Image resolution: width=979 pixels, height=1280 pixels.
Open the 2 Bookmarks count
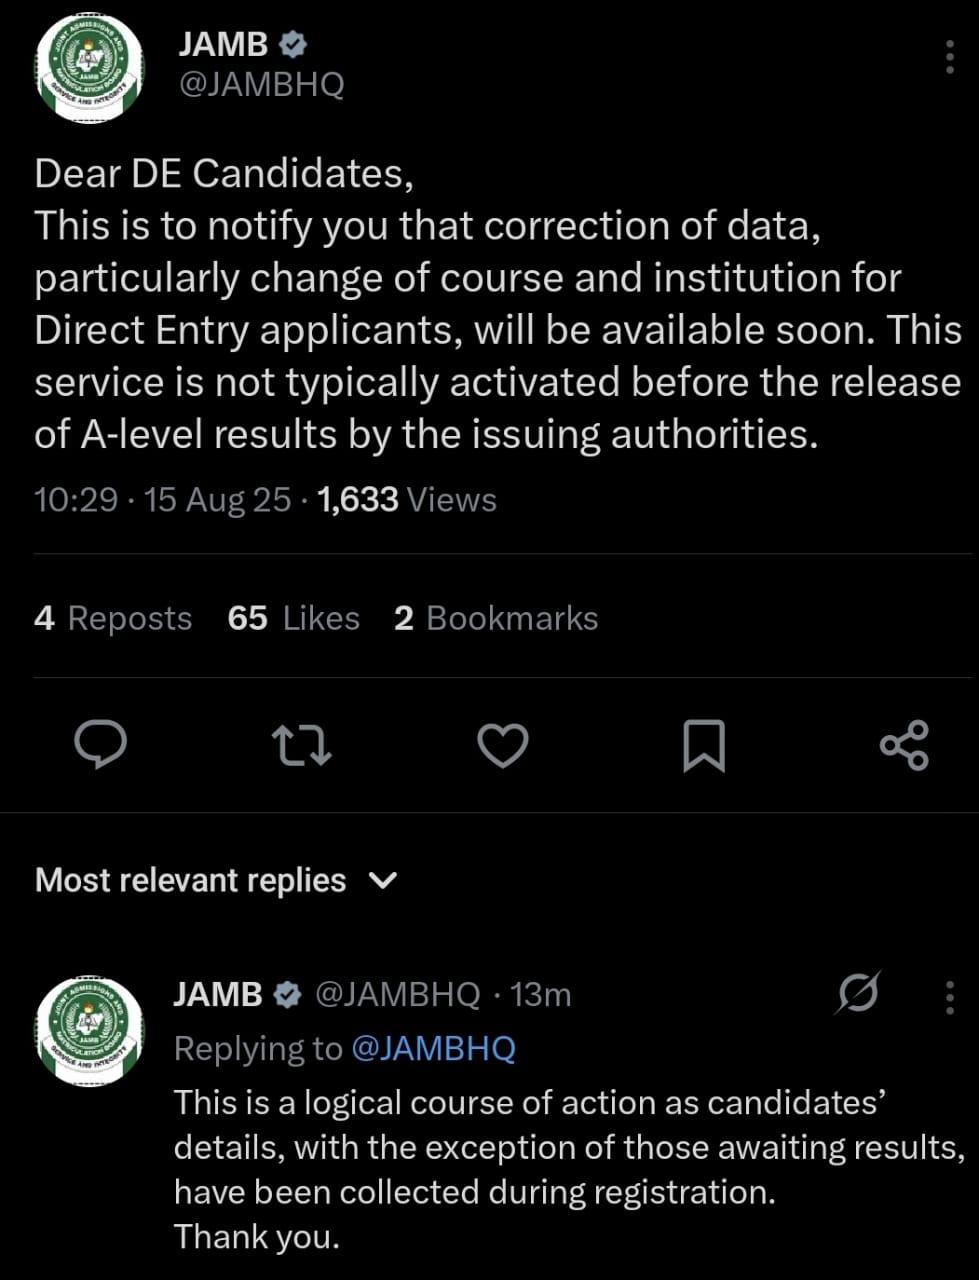(496, 618)
